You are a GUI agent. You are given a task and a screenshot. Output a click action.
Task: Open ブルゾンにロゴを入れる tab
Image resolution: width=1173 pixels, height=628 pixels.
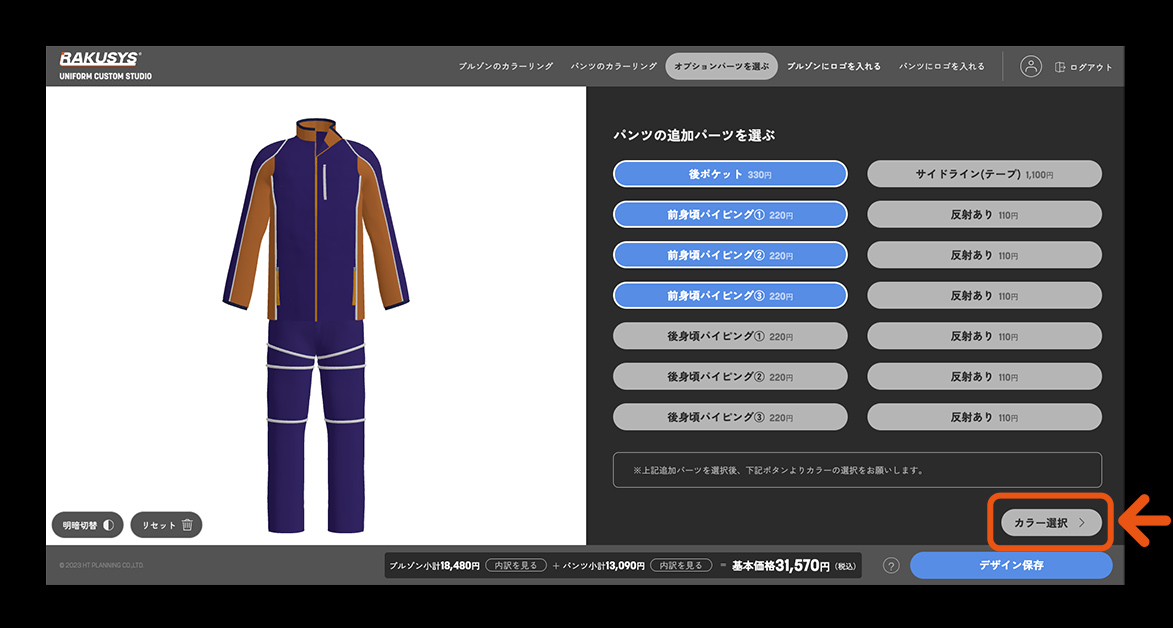click(x=834, y=66)
